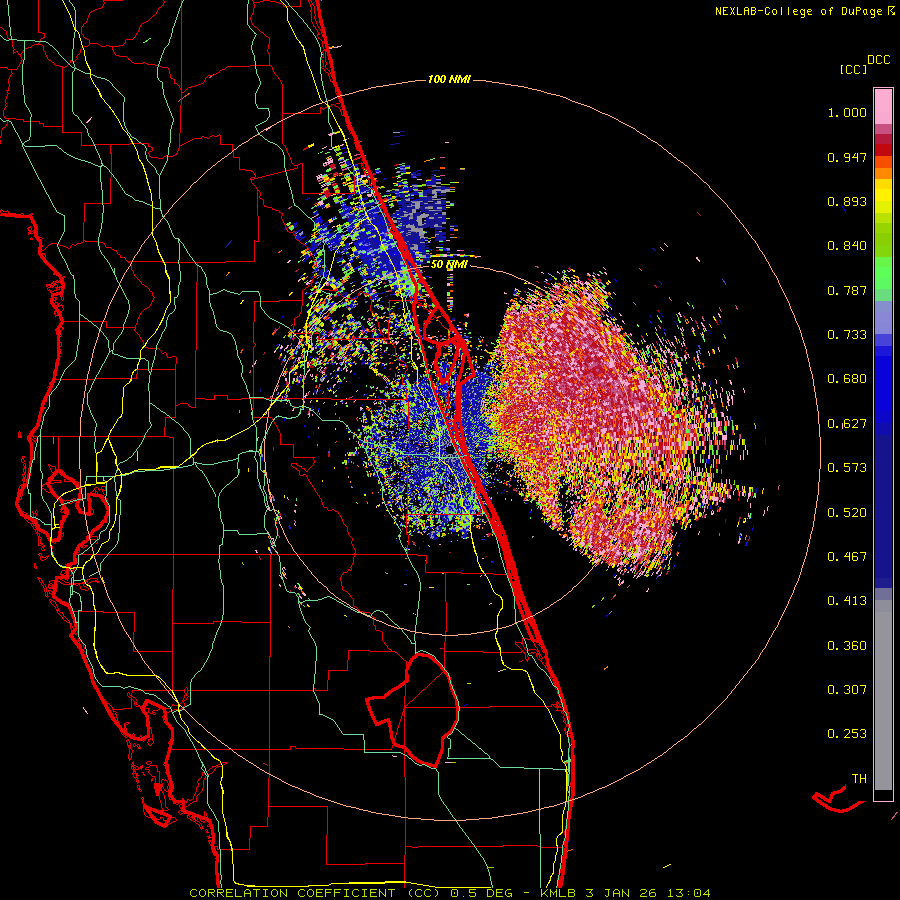Click the 0.573 value on the color scale

click(847, 468)
